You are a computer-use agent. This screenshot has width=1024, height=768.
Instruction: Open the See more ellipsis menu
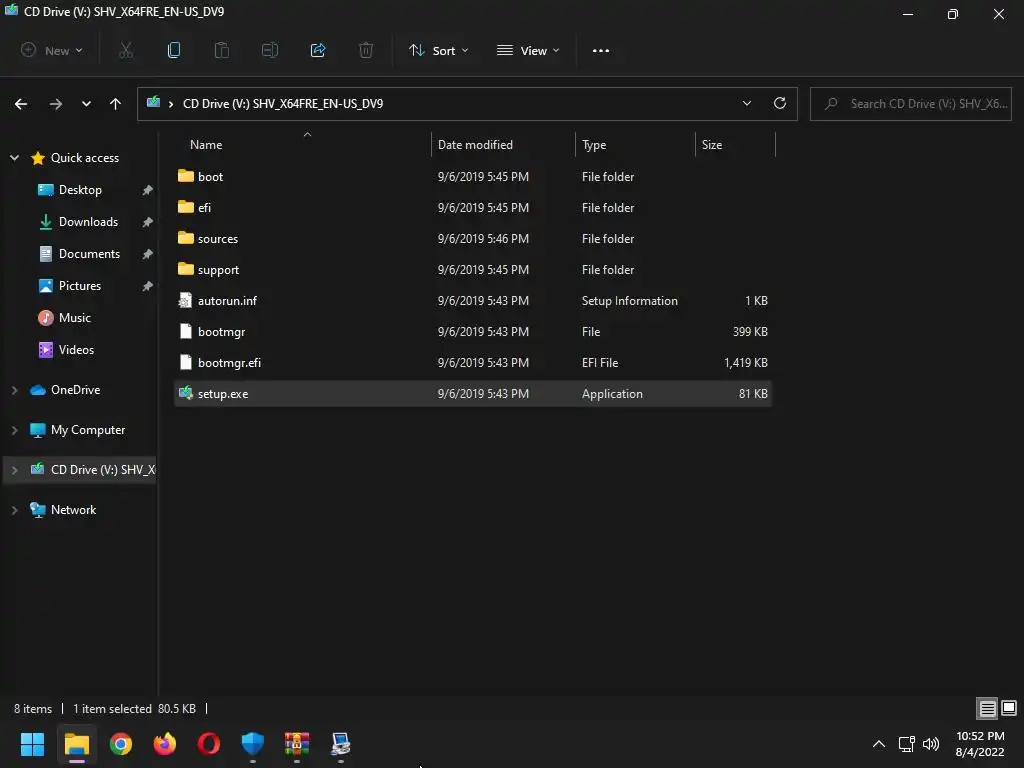coord(601,50)
